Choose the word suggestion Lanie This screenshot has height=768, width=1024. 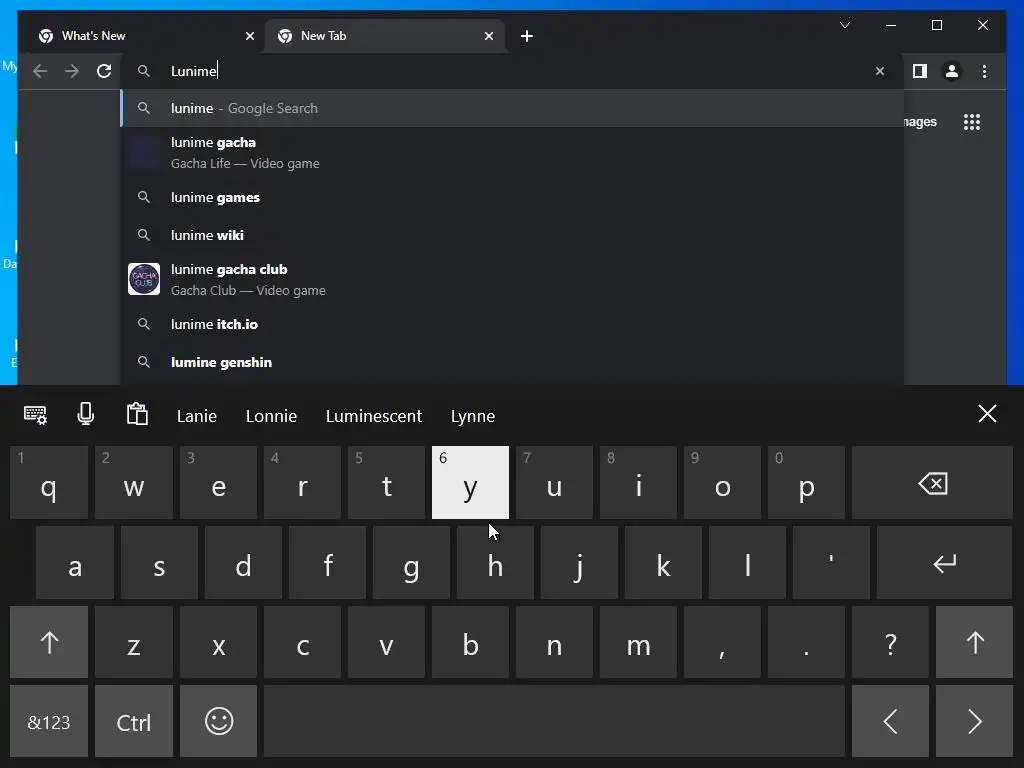click(197, 416)
